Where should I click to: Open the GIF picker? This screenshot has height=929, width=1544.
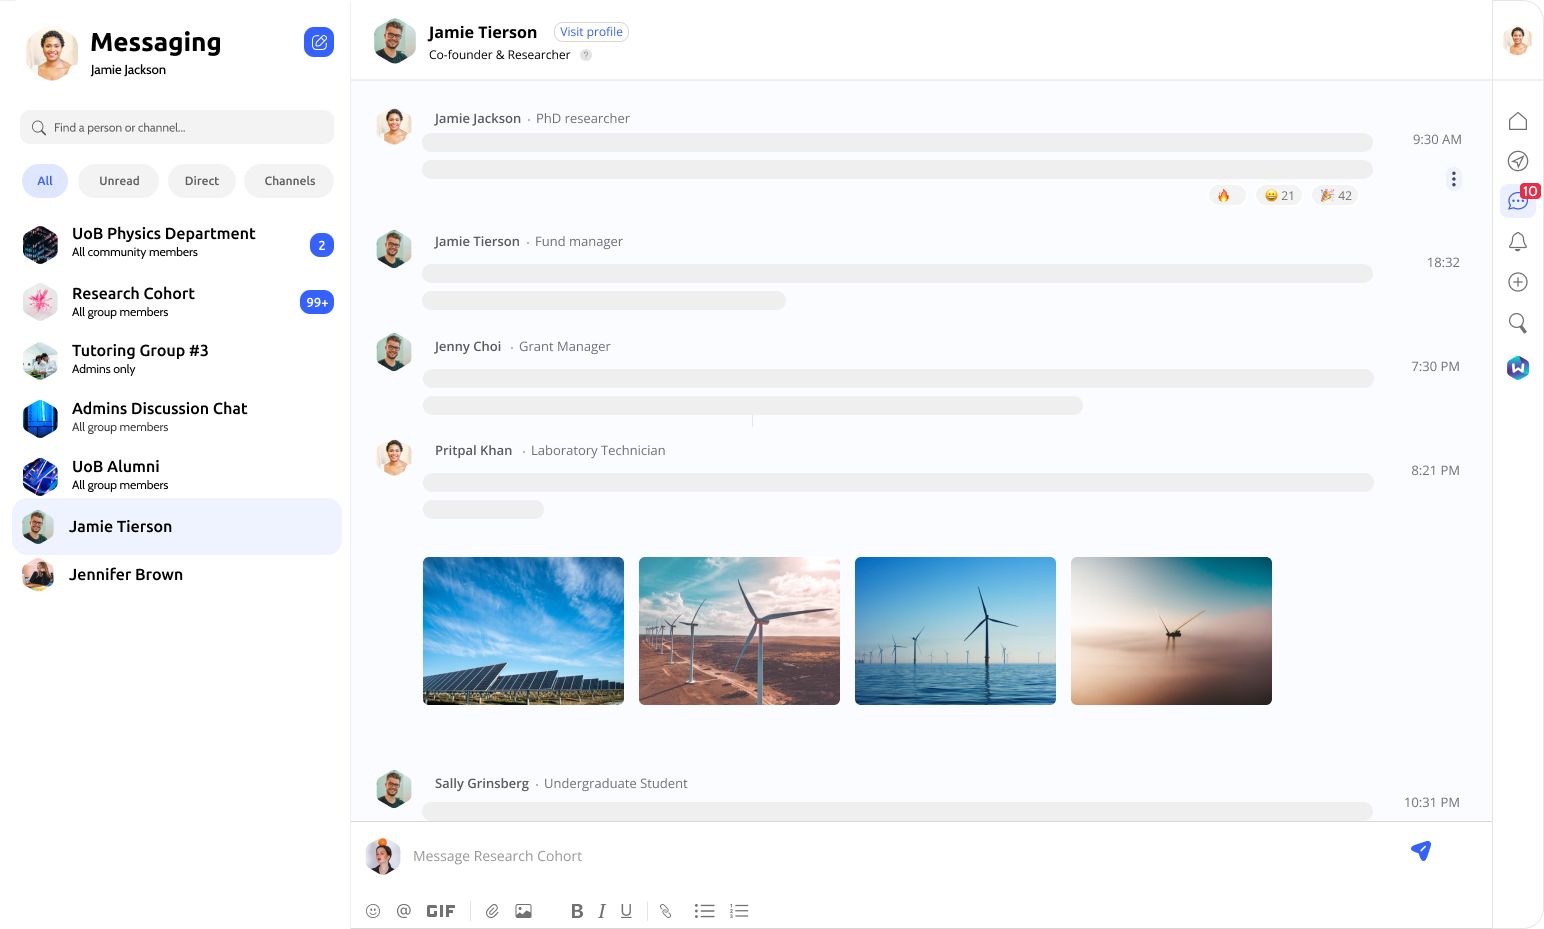[x=441, y=911]
